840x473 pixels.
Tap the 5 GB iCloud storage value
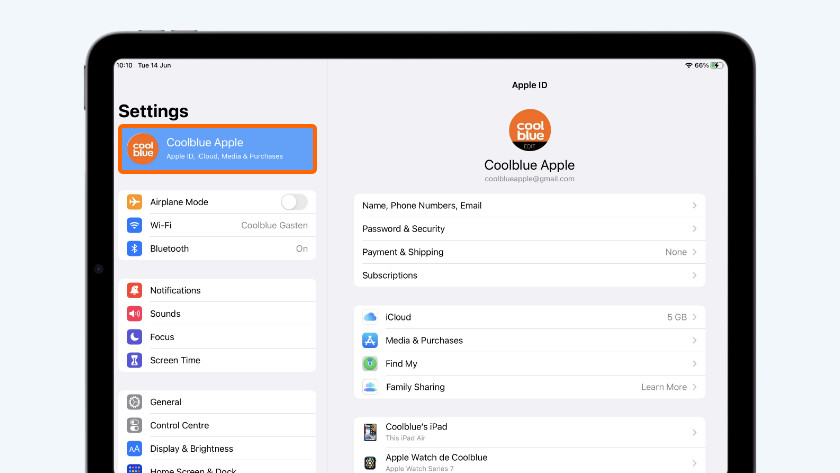click(677, 317)
